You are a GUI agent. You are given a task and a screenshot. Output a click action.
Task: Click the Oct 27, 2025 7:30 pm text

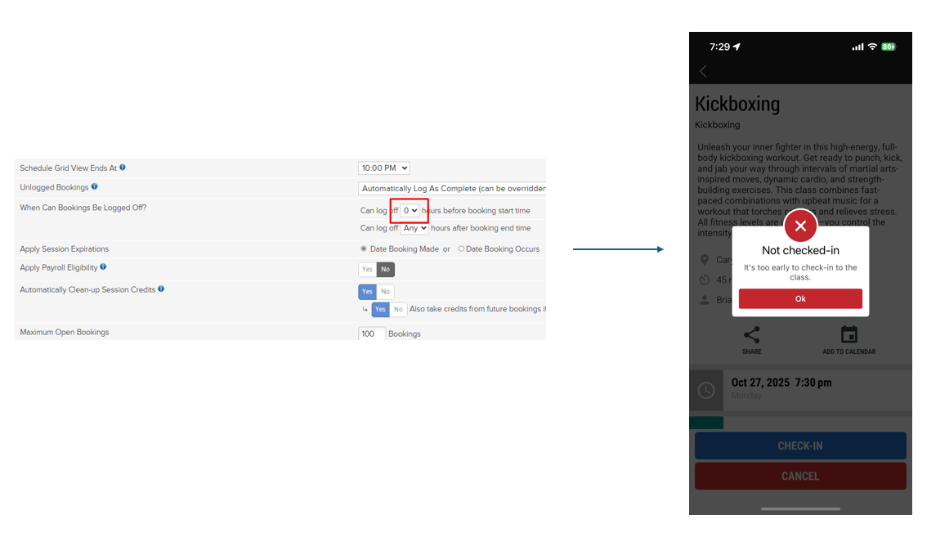pyautogui.click(x=781, y=382)
